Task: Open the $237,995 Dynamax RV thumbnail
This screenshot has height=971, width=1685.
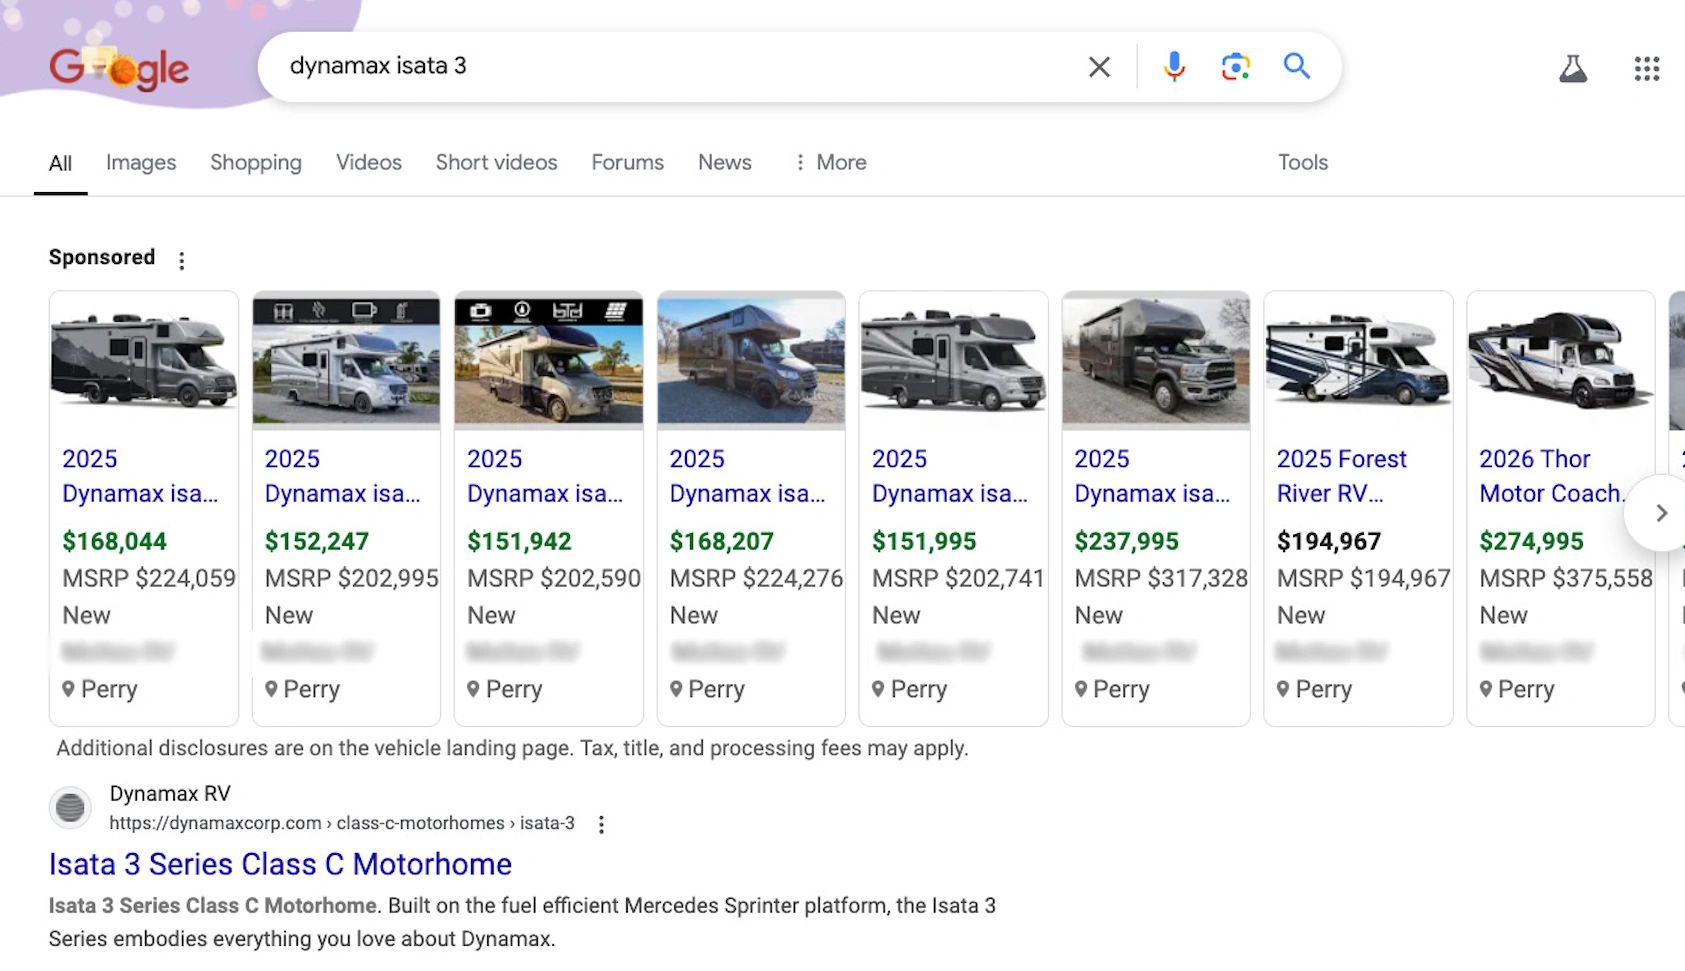Action: 1156,361
